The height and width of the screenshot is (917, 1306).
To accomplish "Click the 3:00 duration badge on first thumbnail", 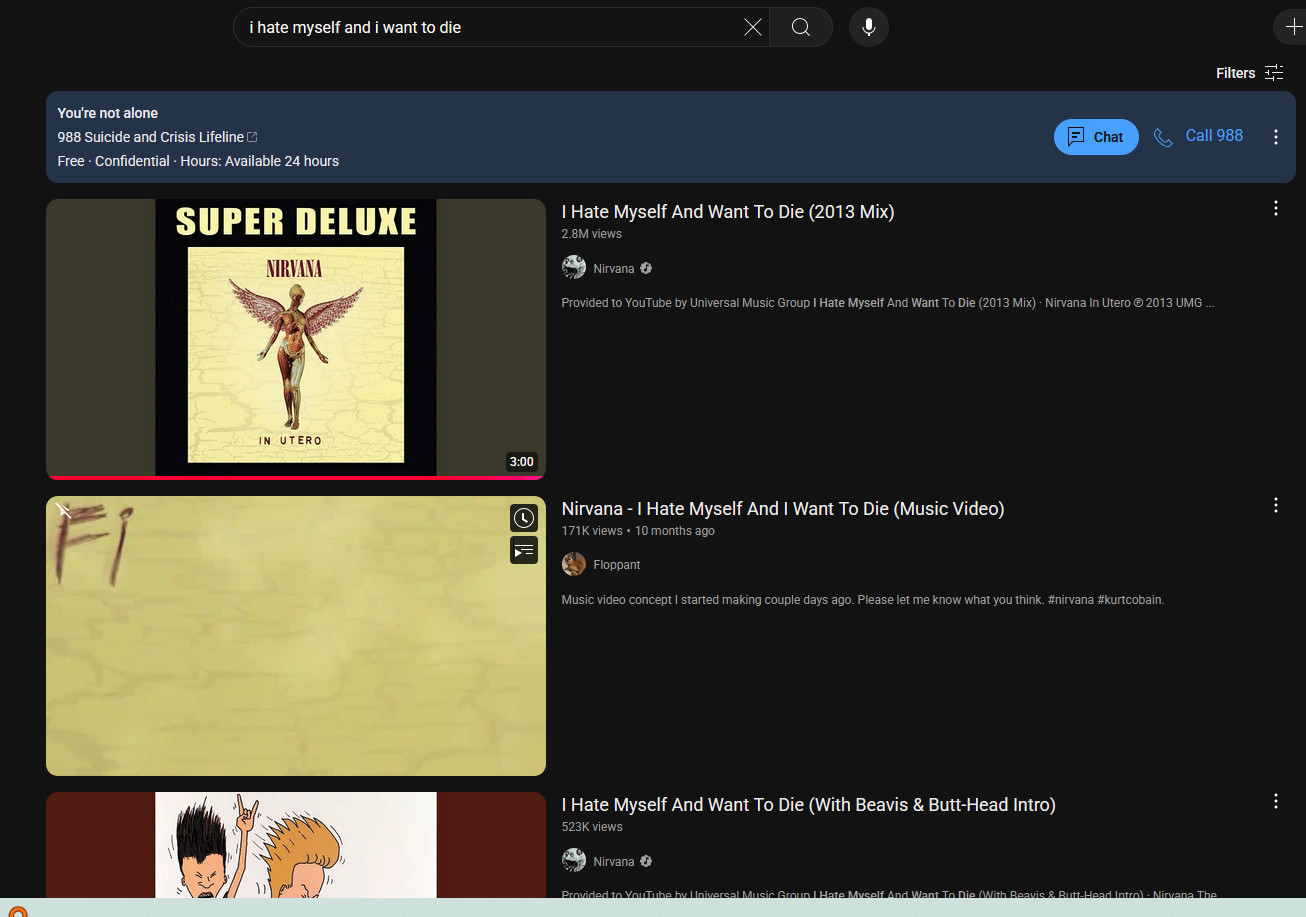I will (x=522, y=462).
